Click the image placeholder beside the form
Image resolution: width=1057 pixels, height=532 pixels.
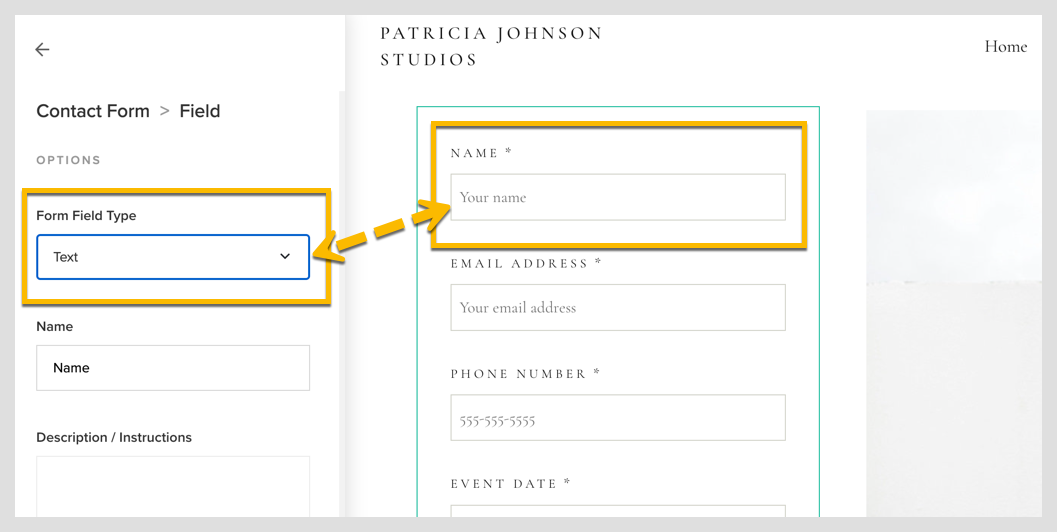click(x=954, y=314)
